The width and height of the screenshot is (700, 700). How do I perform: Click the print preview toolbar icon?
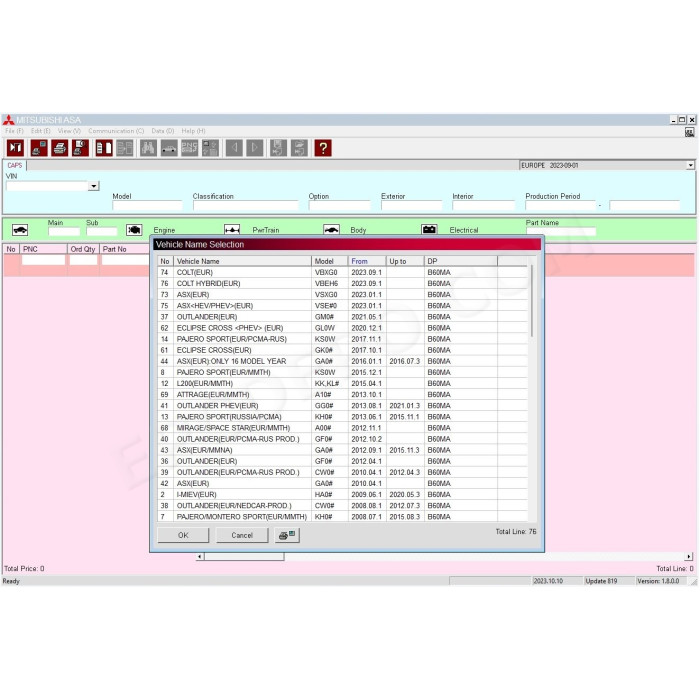click(80, 148)
